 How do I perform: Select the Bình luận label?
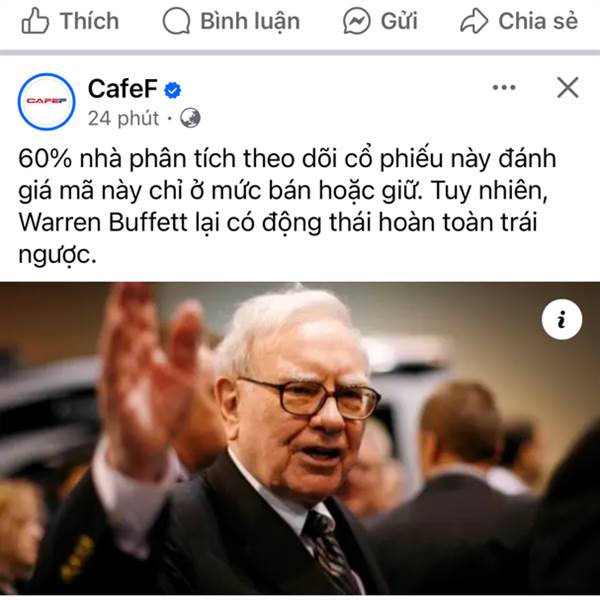[250, 21]
